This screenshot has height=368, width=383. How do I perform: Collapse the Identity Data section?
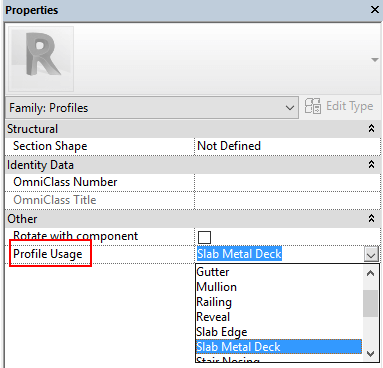click(x=371, y=164)
